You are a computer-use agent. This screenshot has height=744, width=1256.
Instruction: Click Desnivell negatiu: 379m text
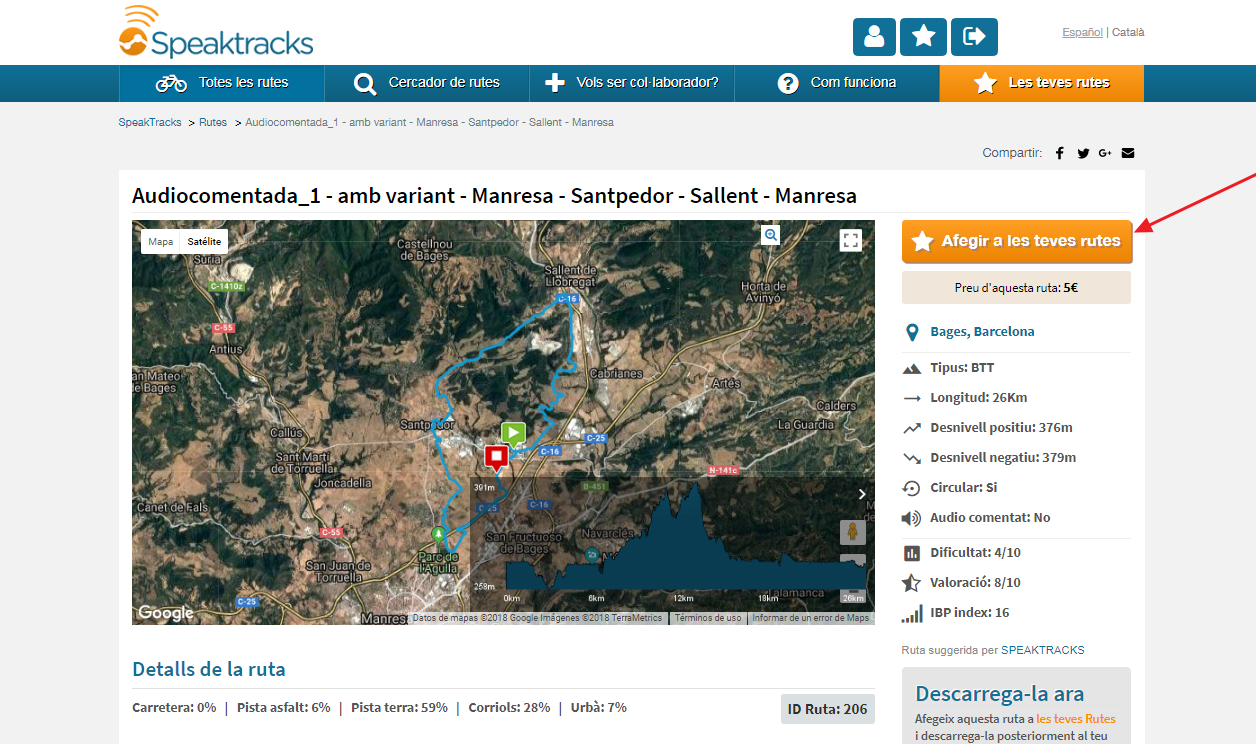[1003, 458]
